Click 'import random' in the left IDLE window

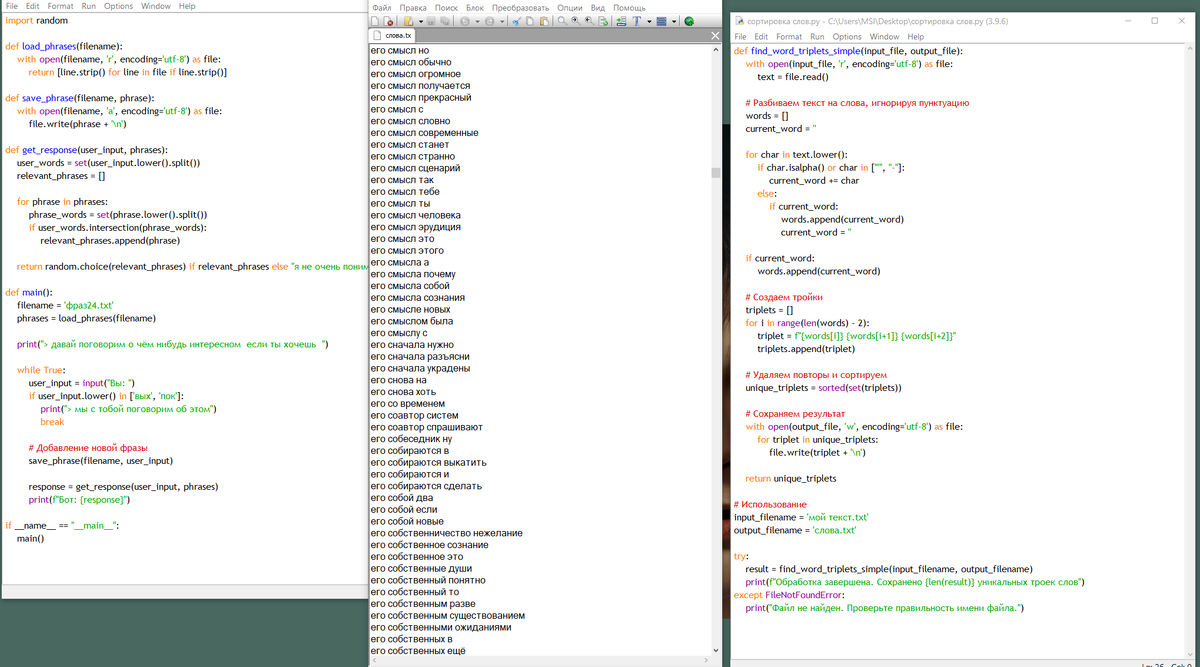coord(37,20)
